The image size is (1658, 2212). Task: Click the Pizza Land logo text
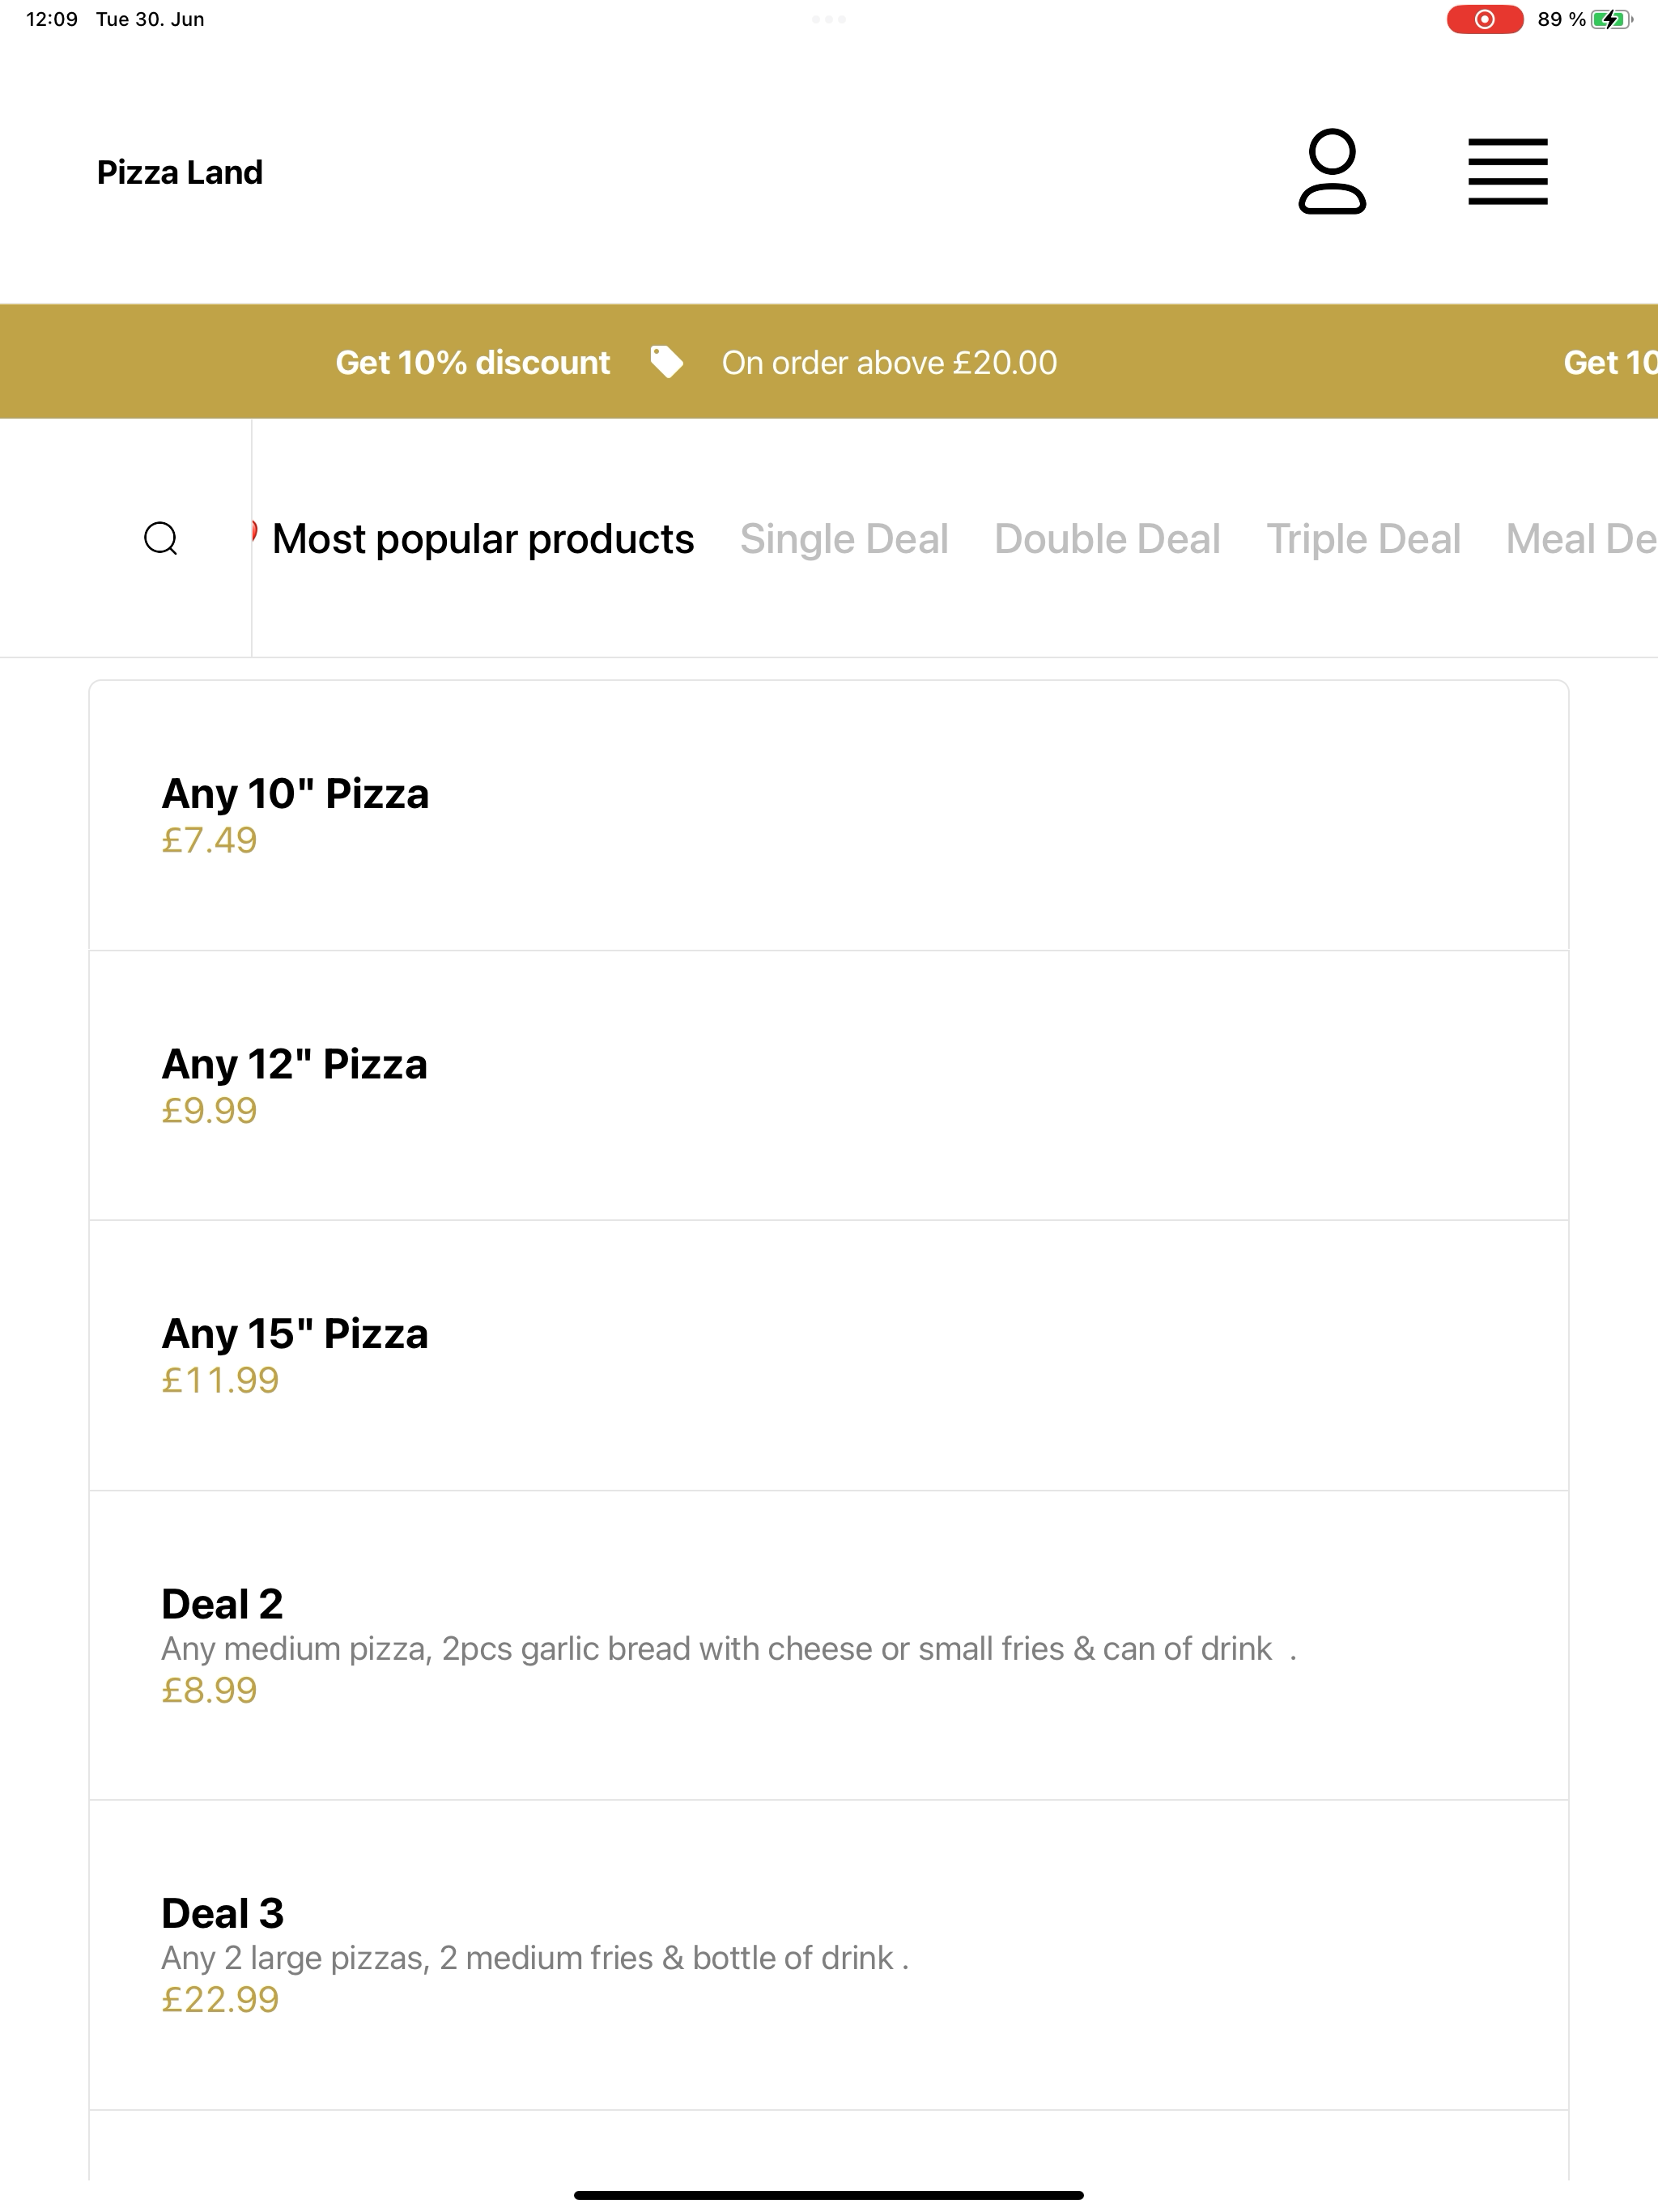point(180,172)
